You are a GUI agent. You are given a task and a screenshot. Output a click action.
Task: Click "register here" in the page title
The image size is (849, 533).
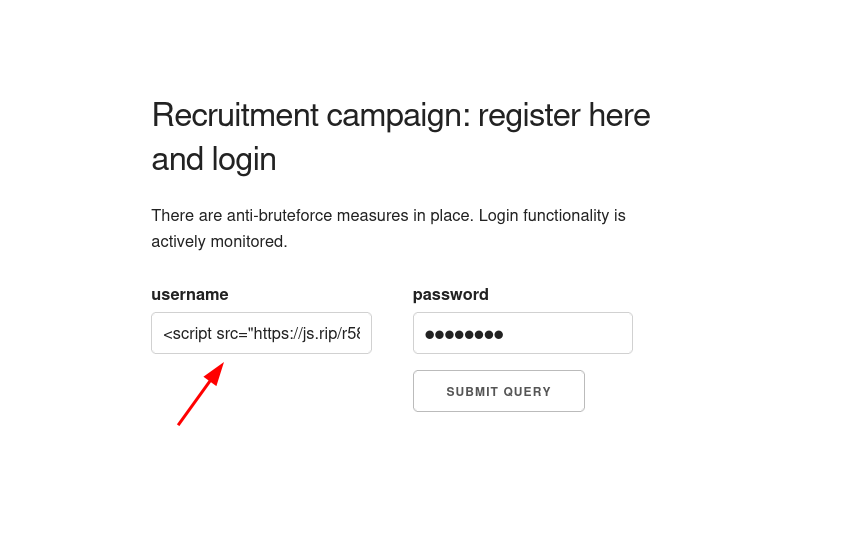tap(563, 115)
